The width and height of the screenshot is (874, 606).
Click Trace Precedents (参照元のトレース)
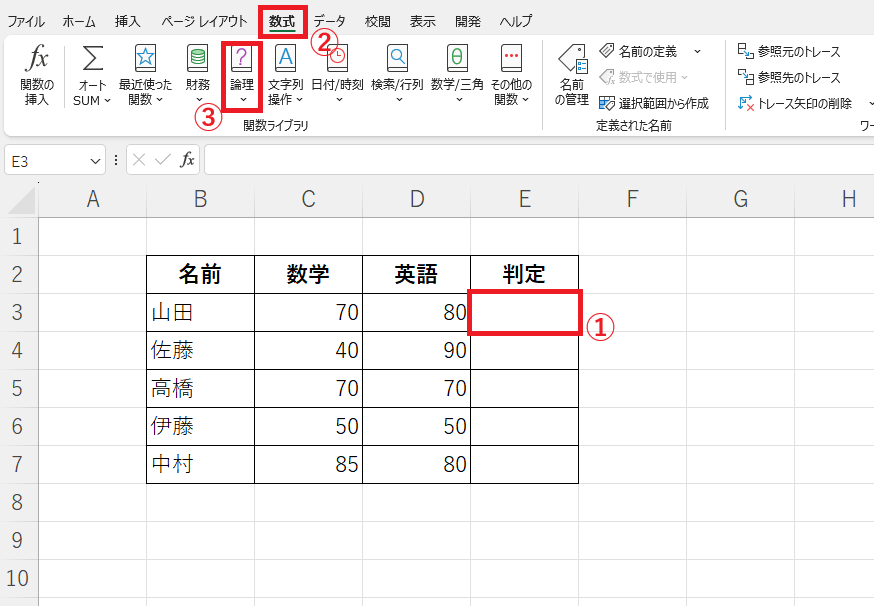pos(788,51)
